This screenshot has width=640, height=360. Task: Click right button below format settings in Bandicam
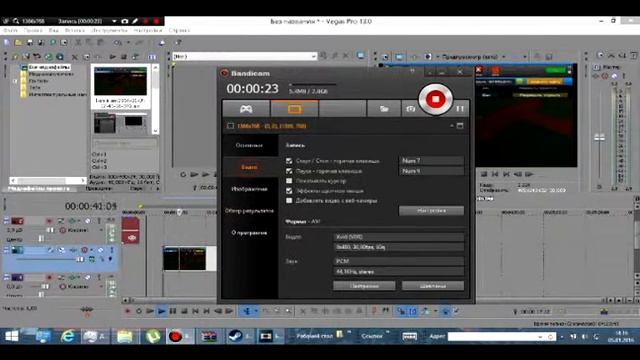[x=433, y=286]
